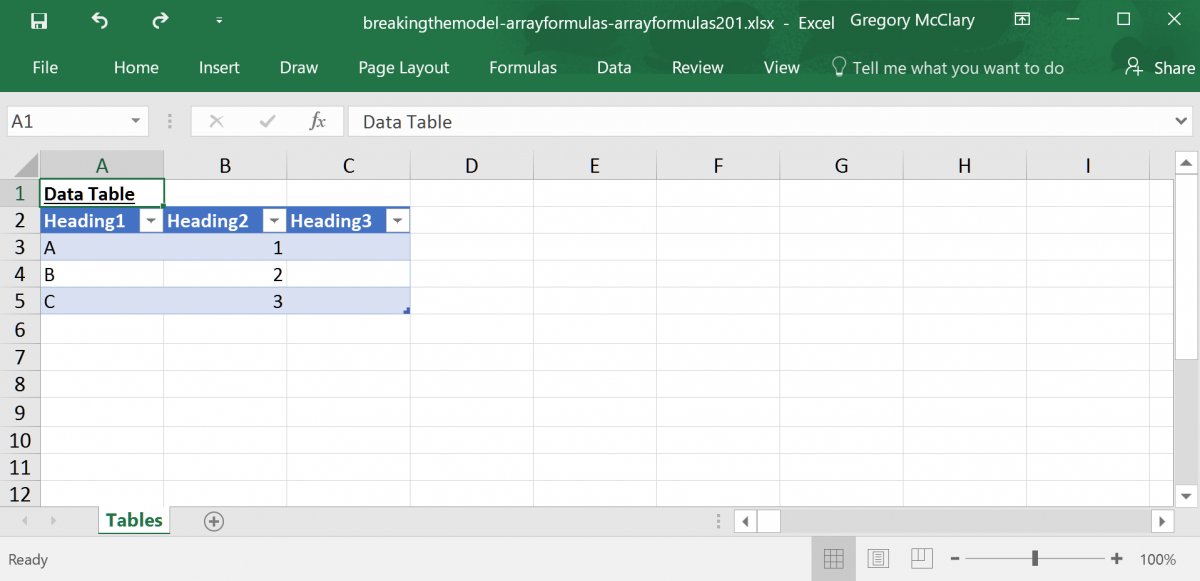The height and width of the screenshot is (581, 1200).
Task: Click the Tell Me lightbulb
Action: [838, 67]
